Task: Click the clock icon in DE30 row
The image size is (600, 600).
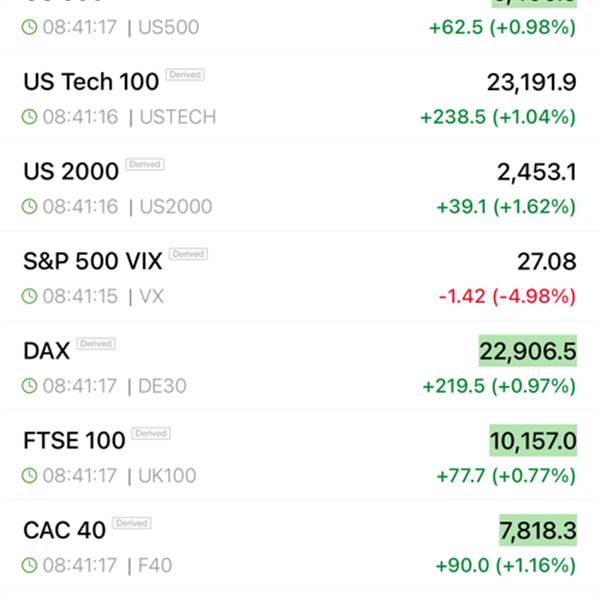Action: (x=30, y=386)
